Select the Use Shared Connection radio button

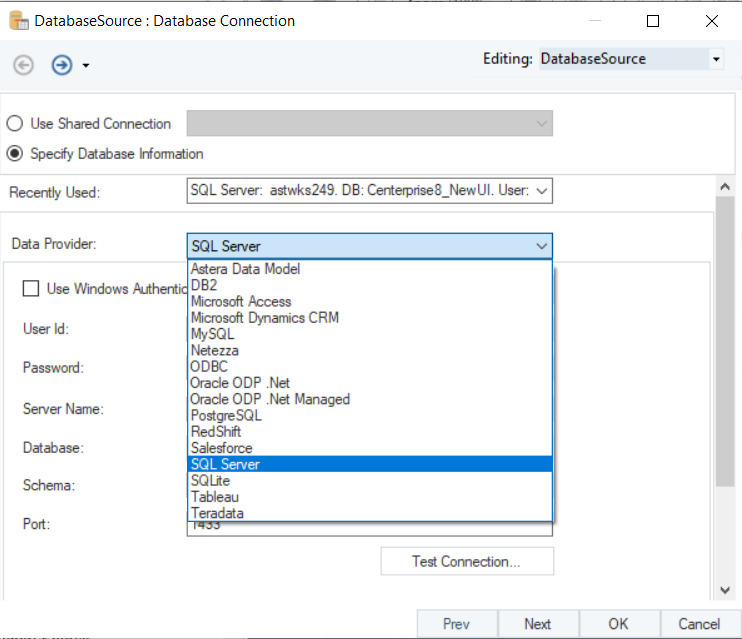click(x=15, y=124)
